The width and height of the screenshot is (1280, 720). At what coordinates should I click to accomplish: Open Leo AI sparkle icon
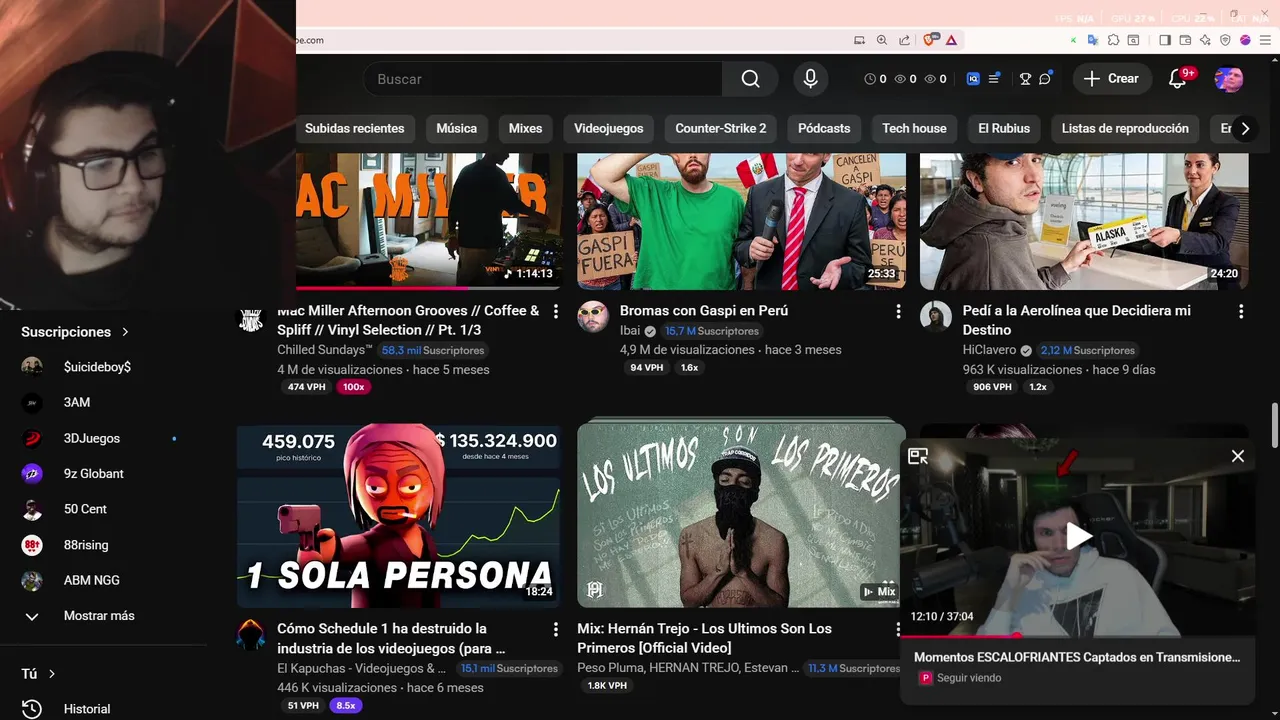[x=1205, y=40]
